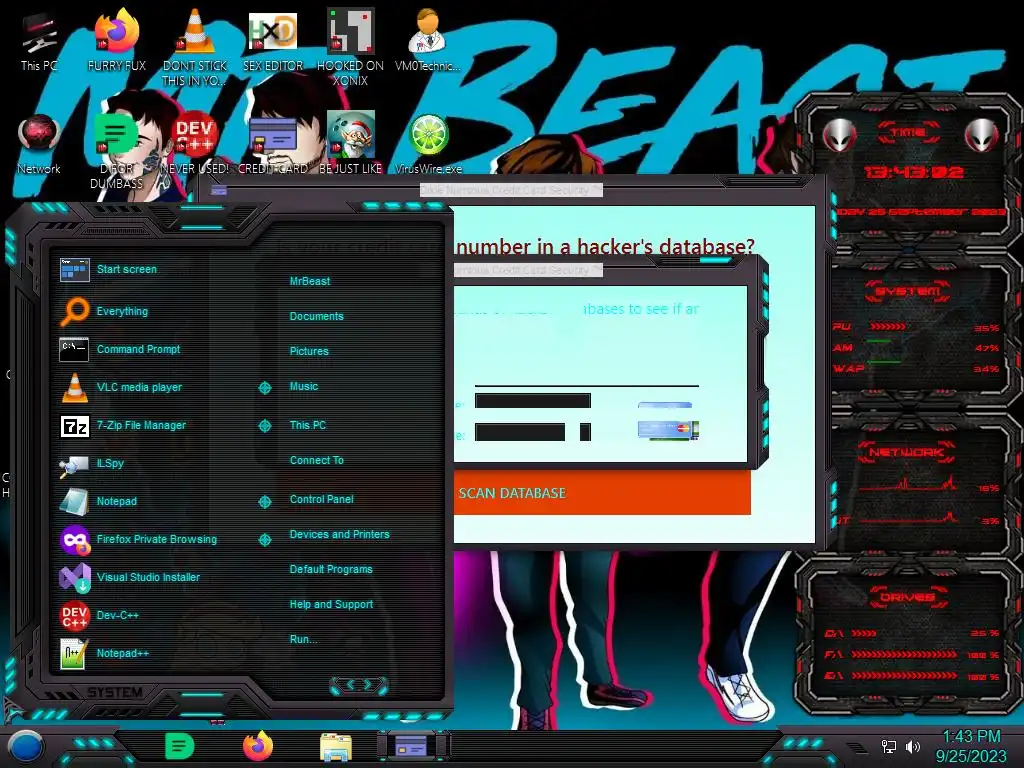The image size is (1024, 768).
Task: Click the right arrow of start menu pager
Action: 369,684
